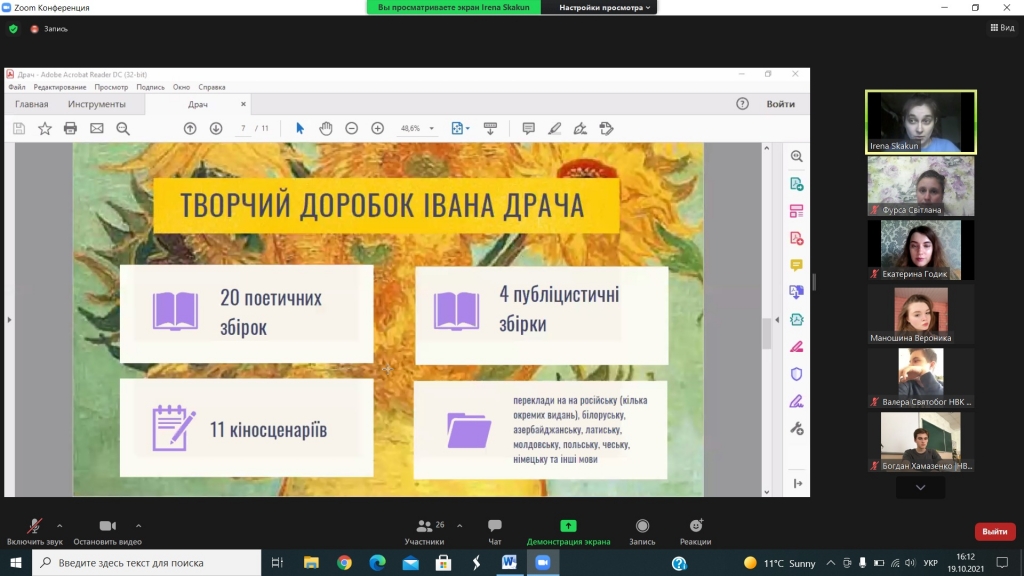Open the sign document tool
The width and height of the screenshot is (1024, 576).
click(x=580, y=129)
